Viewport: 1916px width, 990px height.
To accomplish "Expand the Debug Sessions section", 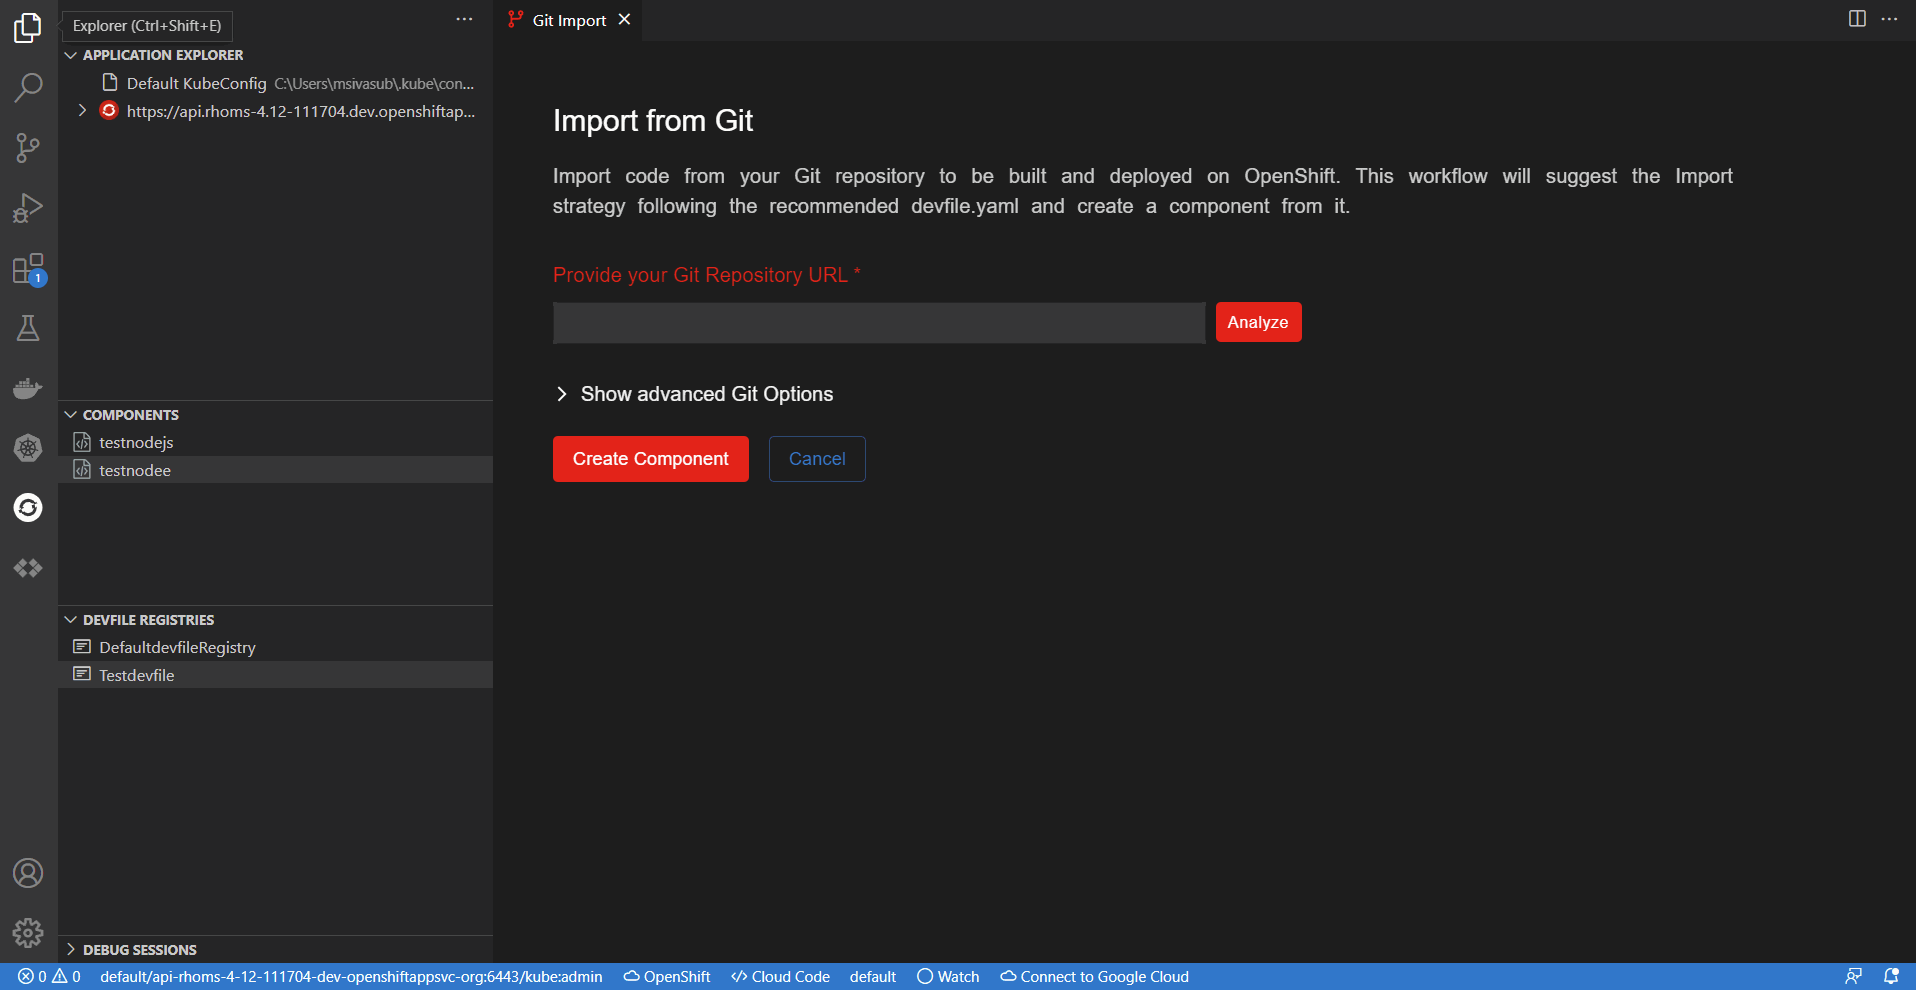I will coord(71,950).
